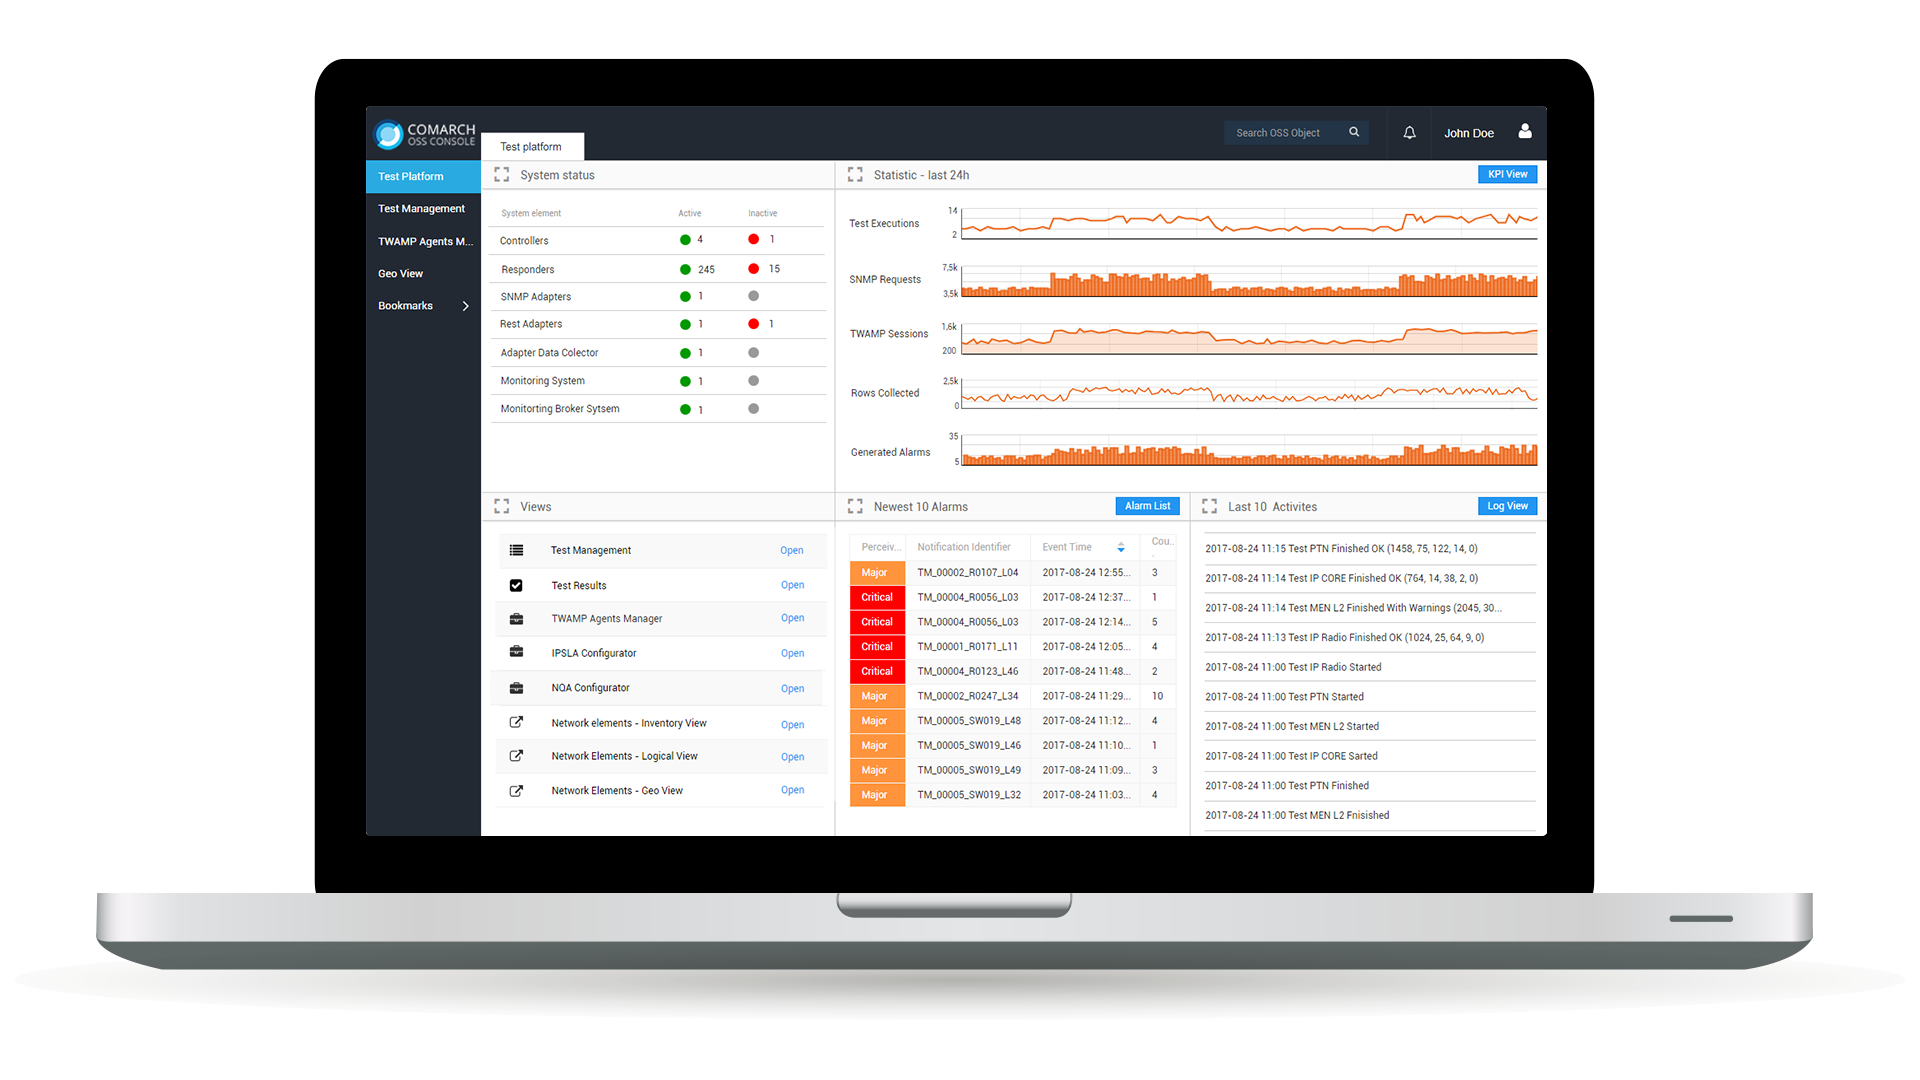Click the KPI View button in statistics panel
This screenshot has width=1920, height=1080.
point(1507,174)
